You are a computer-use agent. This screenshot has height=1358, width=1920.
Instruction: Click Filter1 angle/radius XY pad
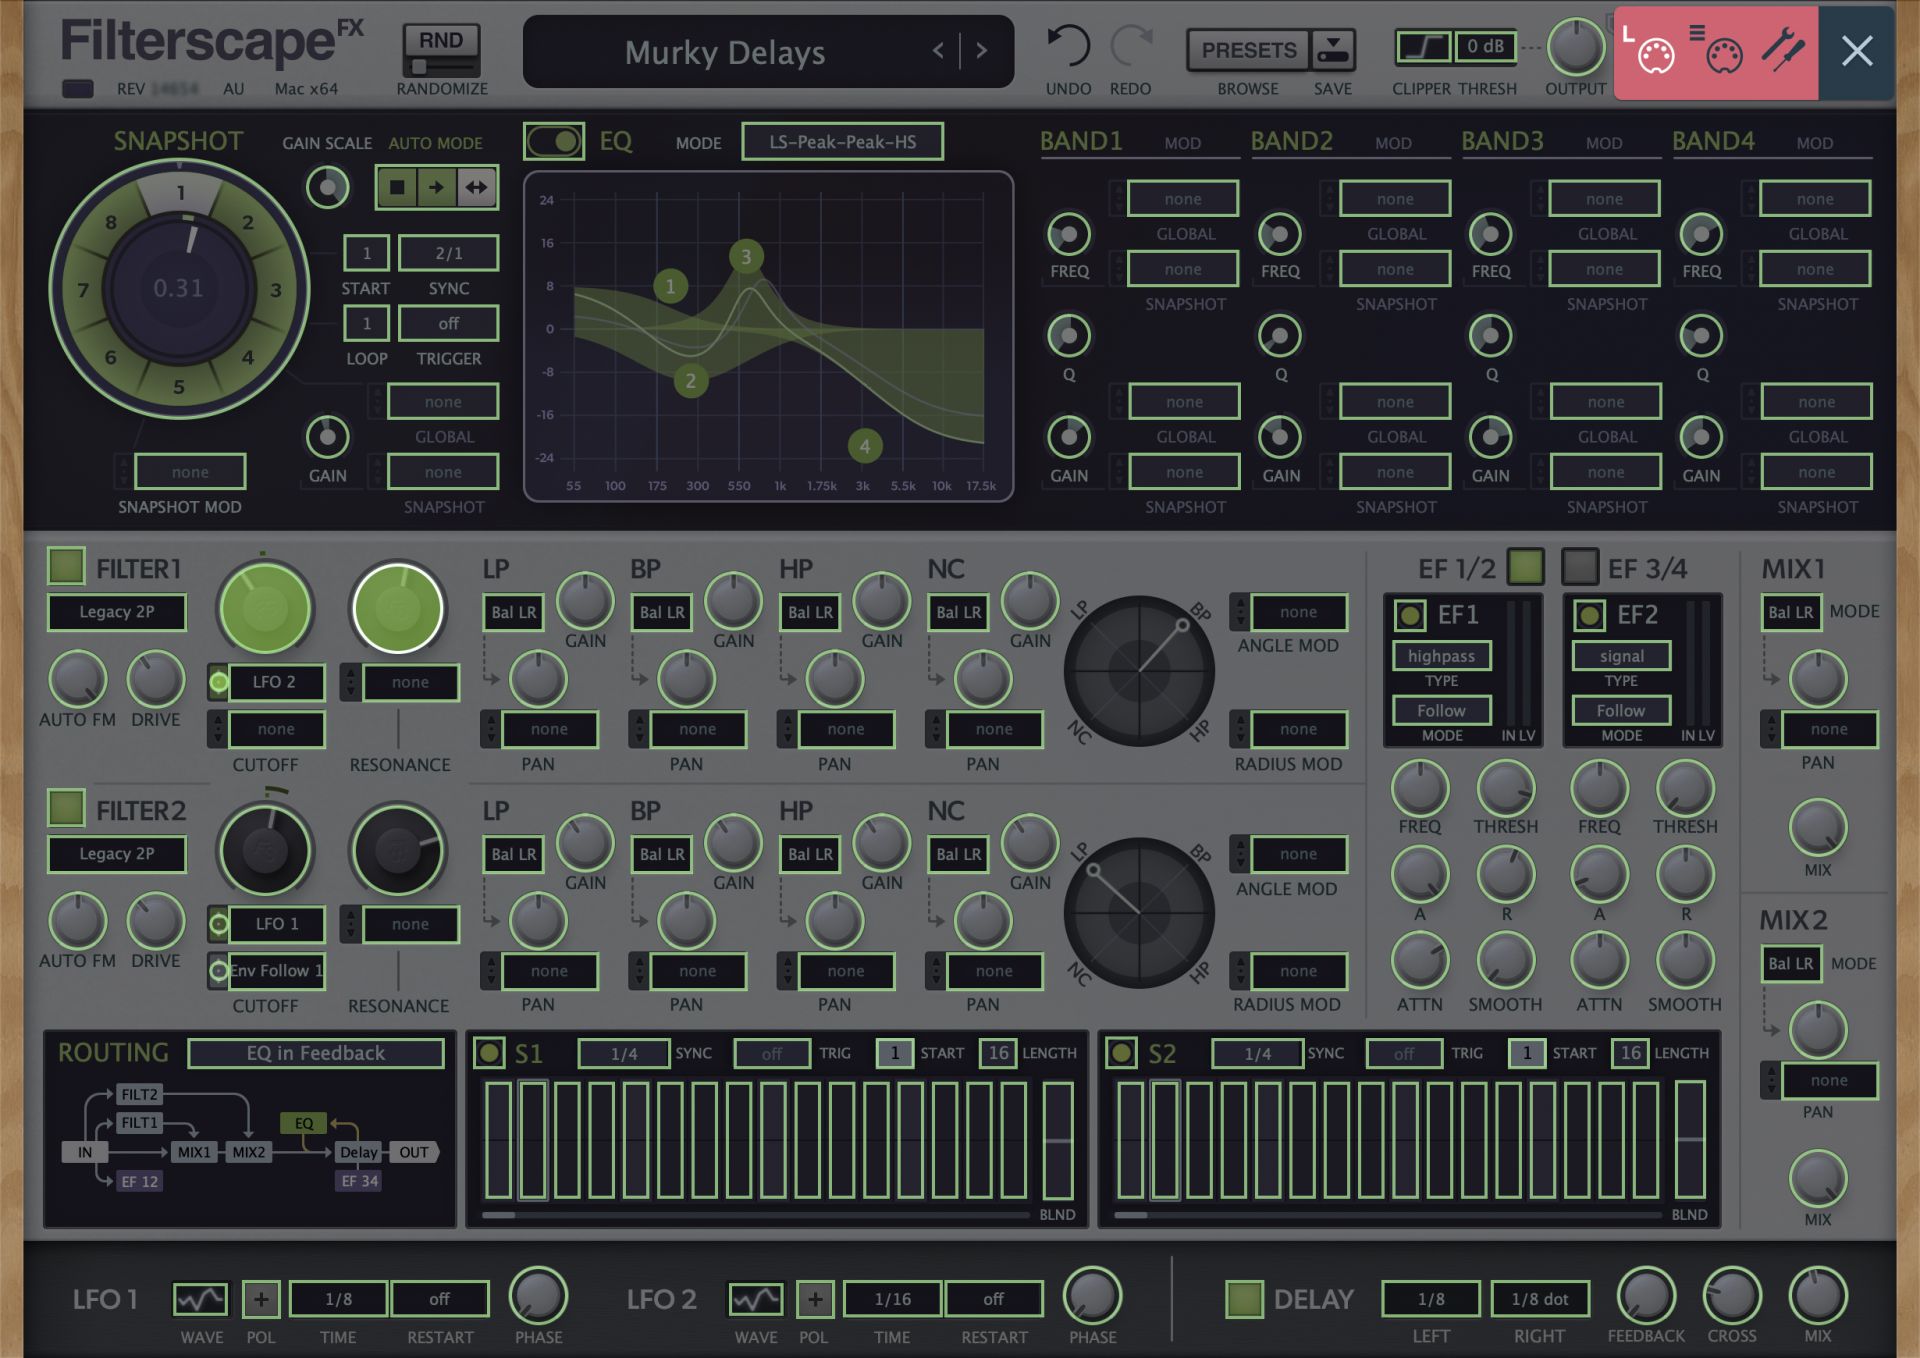[x=1139, y=671]
